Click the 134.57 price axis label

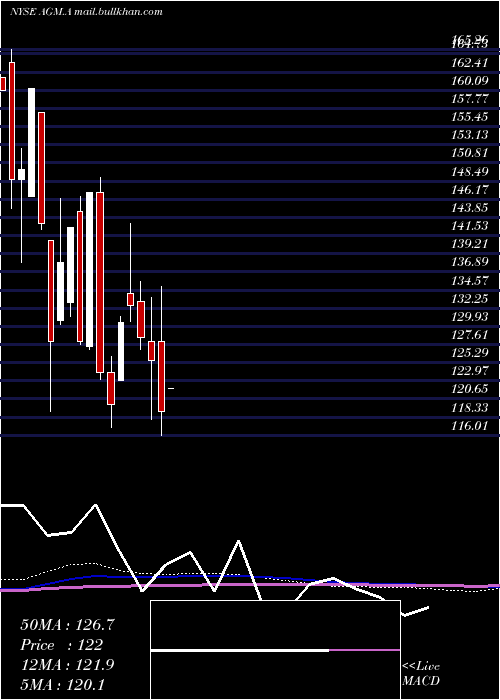pos(470,280)
